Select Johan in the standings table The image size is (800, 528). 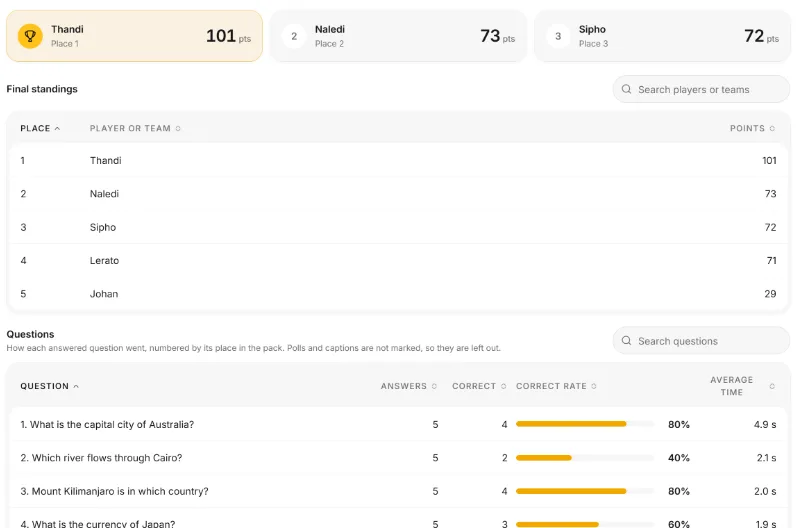coord(398,294)
